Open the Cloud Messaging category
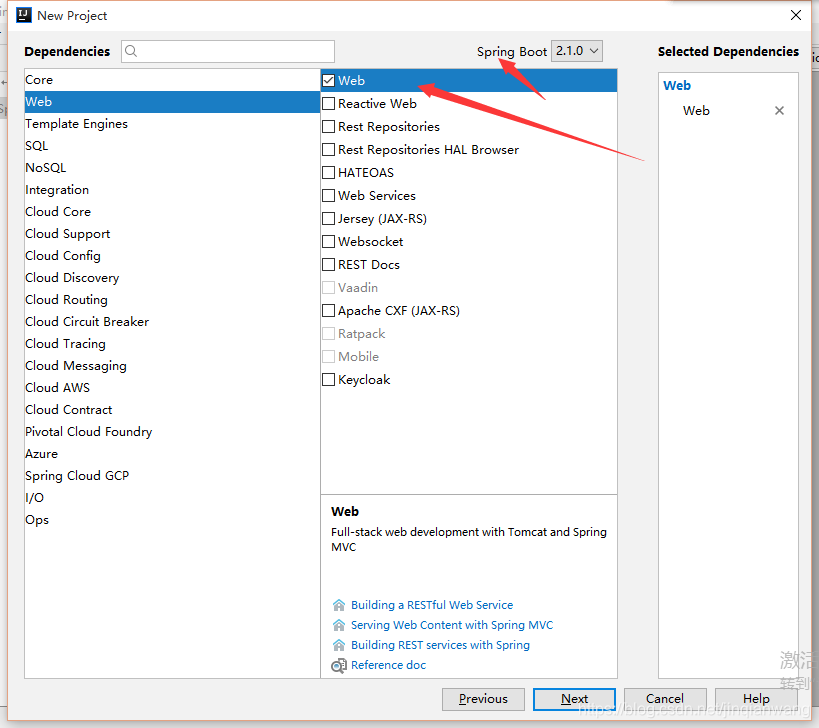819x728 pixels. coord(172,366)
